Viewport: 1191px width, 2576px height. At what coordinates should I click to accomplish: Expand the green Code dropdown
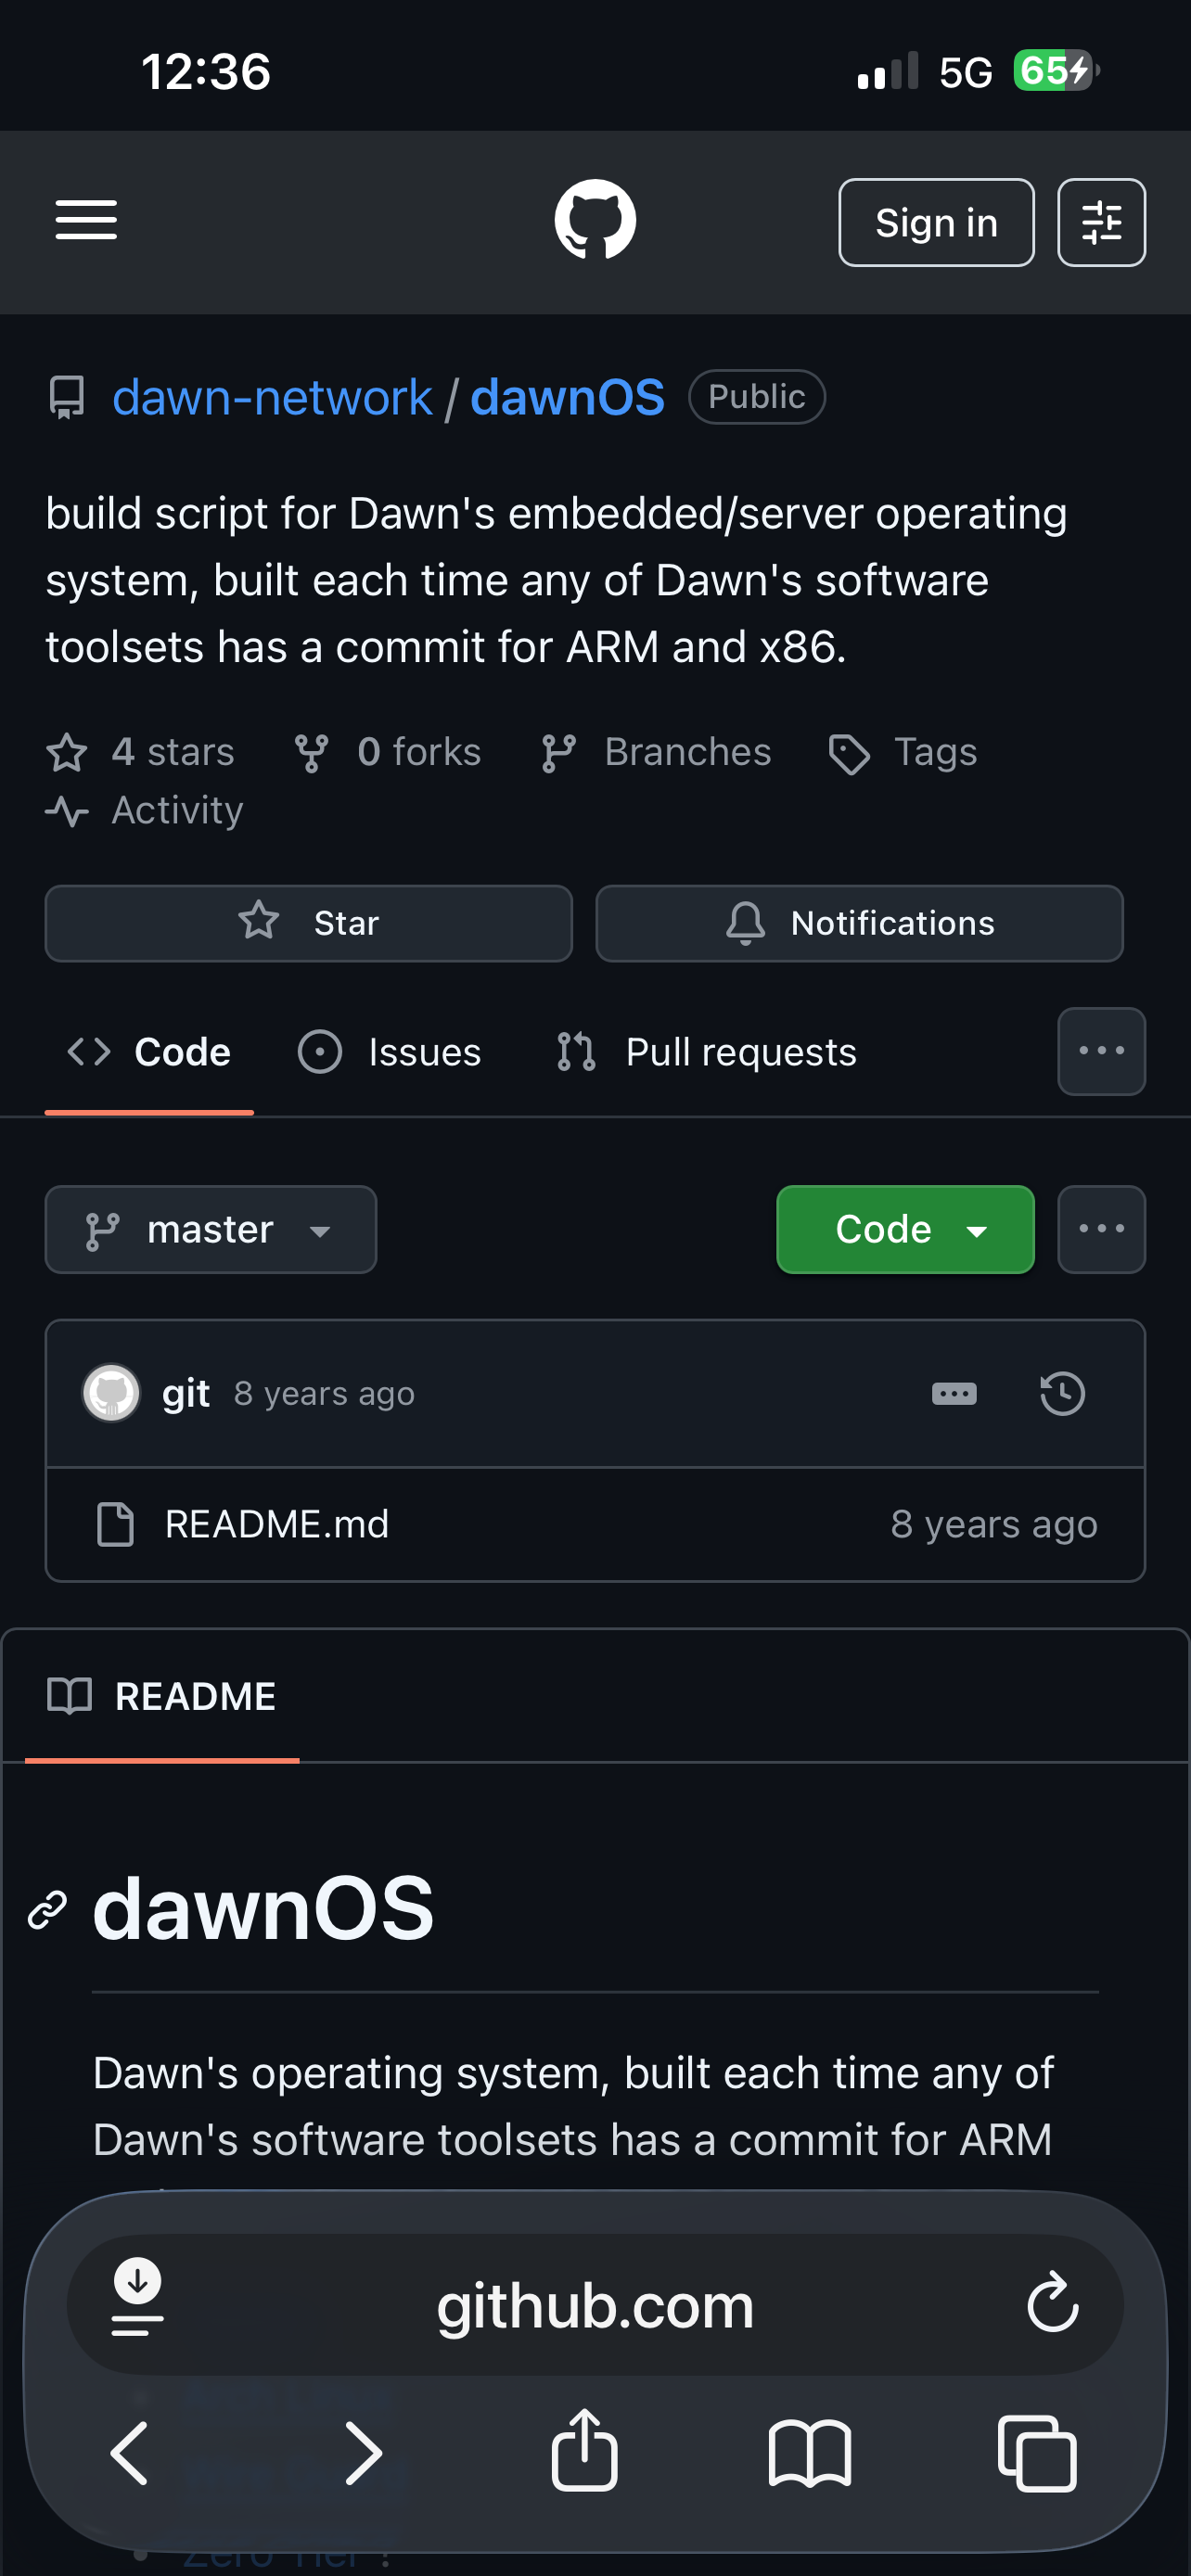point(905,1229)
